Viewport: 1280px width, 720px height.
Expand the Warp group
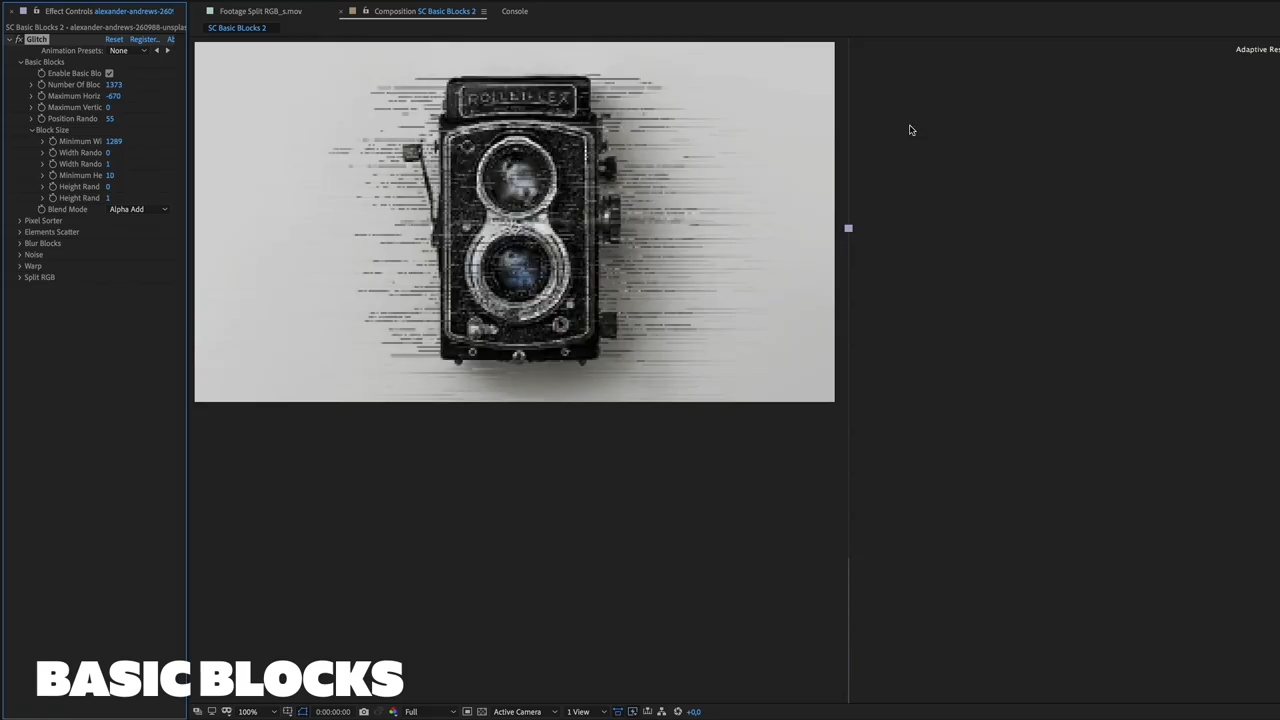(20, 266)
